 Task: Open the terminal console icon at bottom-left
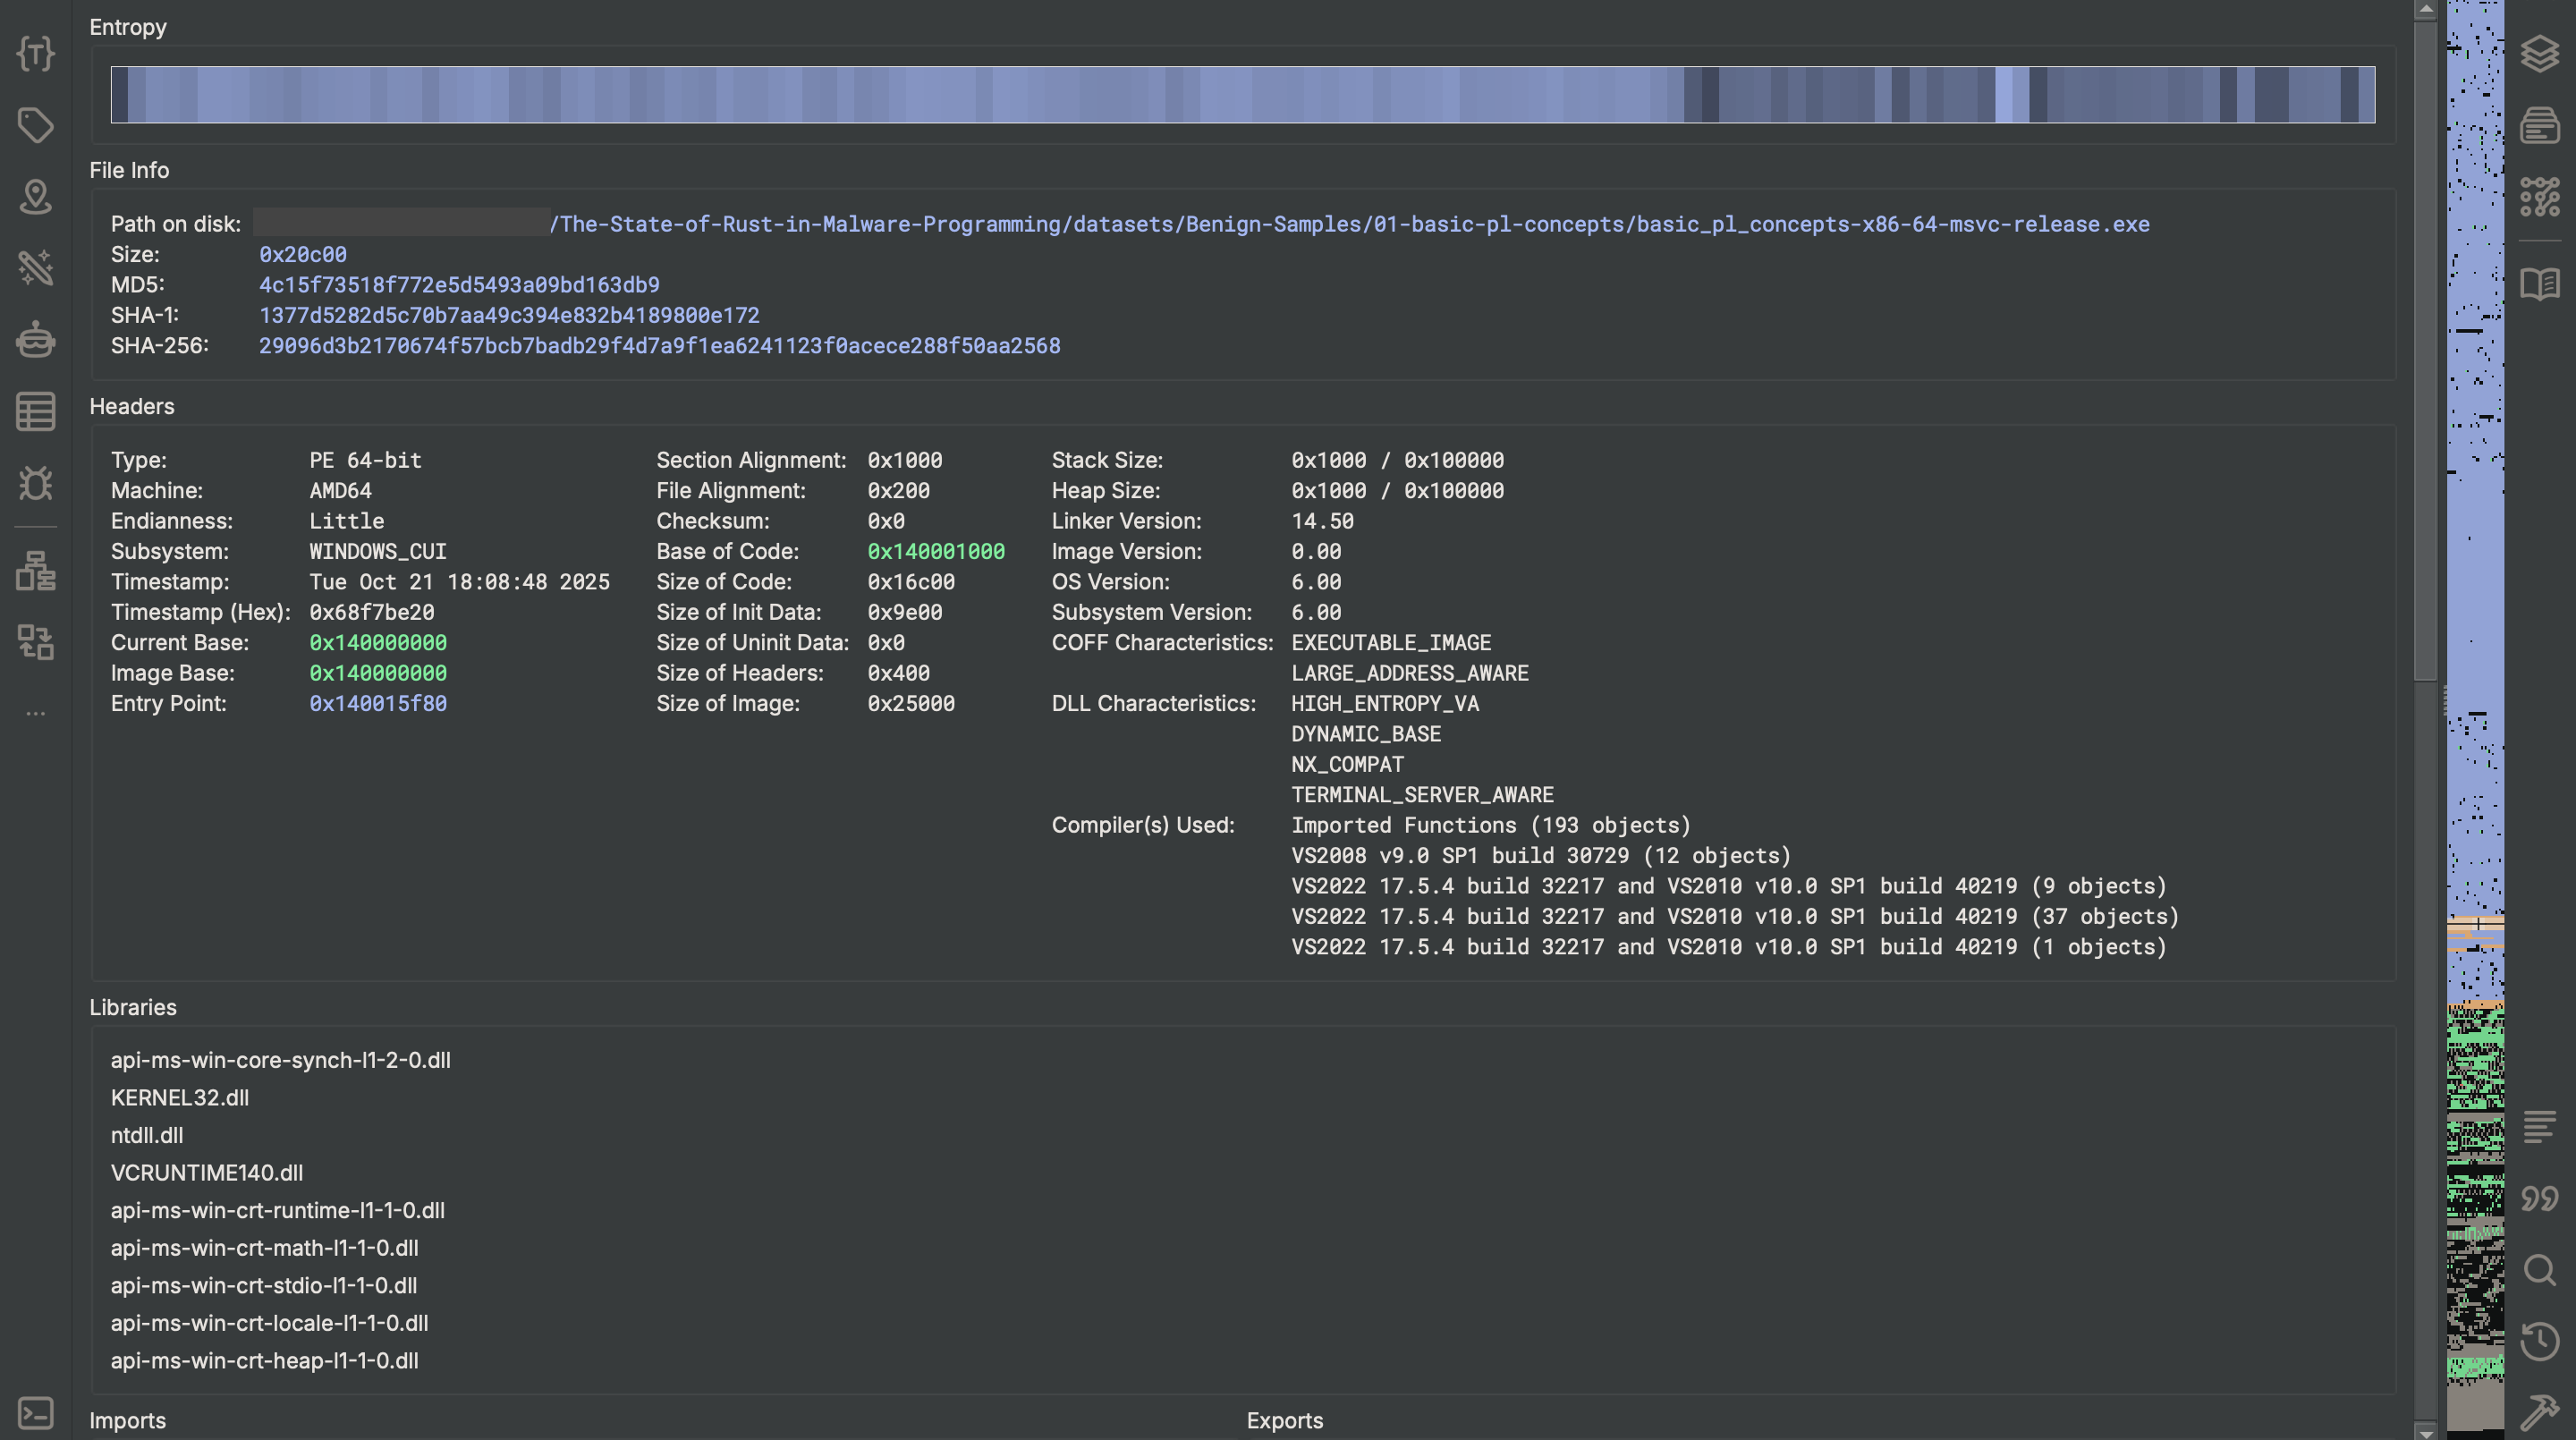click(36, 1413)
